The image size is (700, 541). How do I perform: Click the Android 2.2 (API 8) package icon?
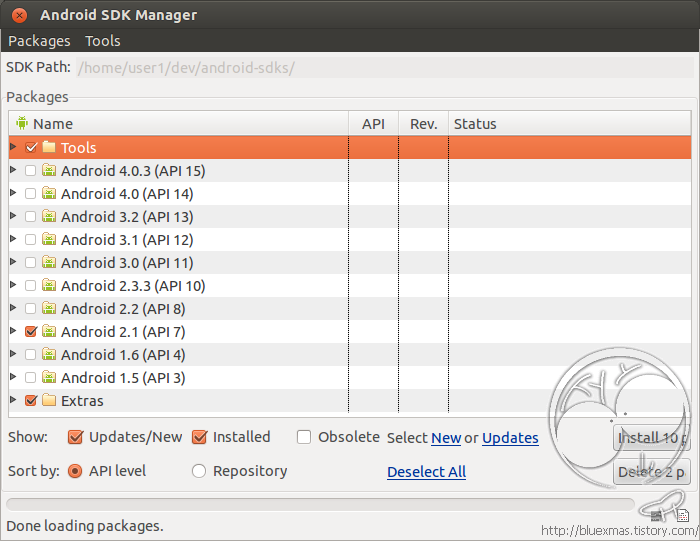pos(49,308)
